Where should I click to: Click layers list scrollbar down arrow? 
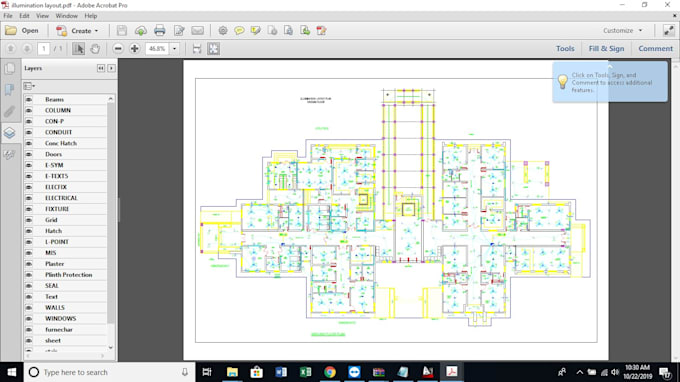pos(111,347)
